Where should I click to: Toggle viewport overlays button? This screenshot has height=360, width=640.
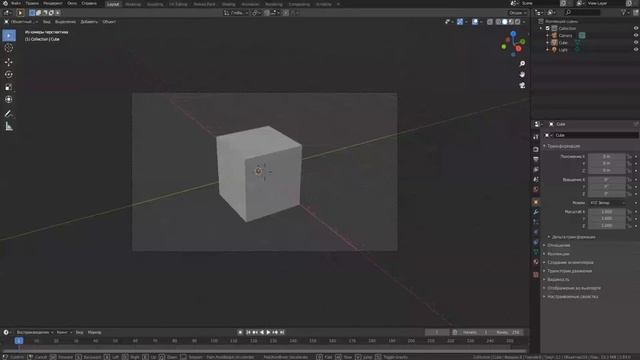pyautogui.click(x=475, y=22)
